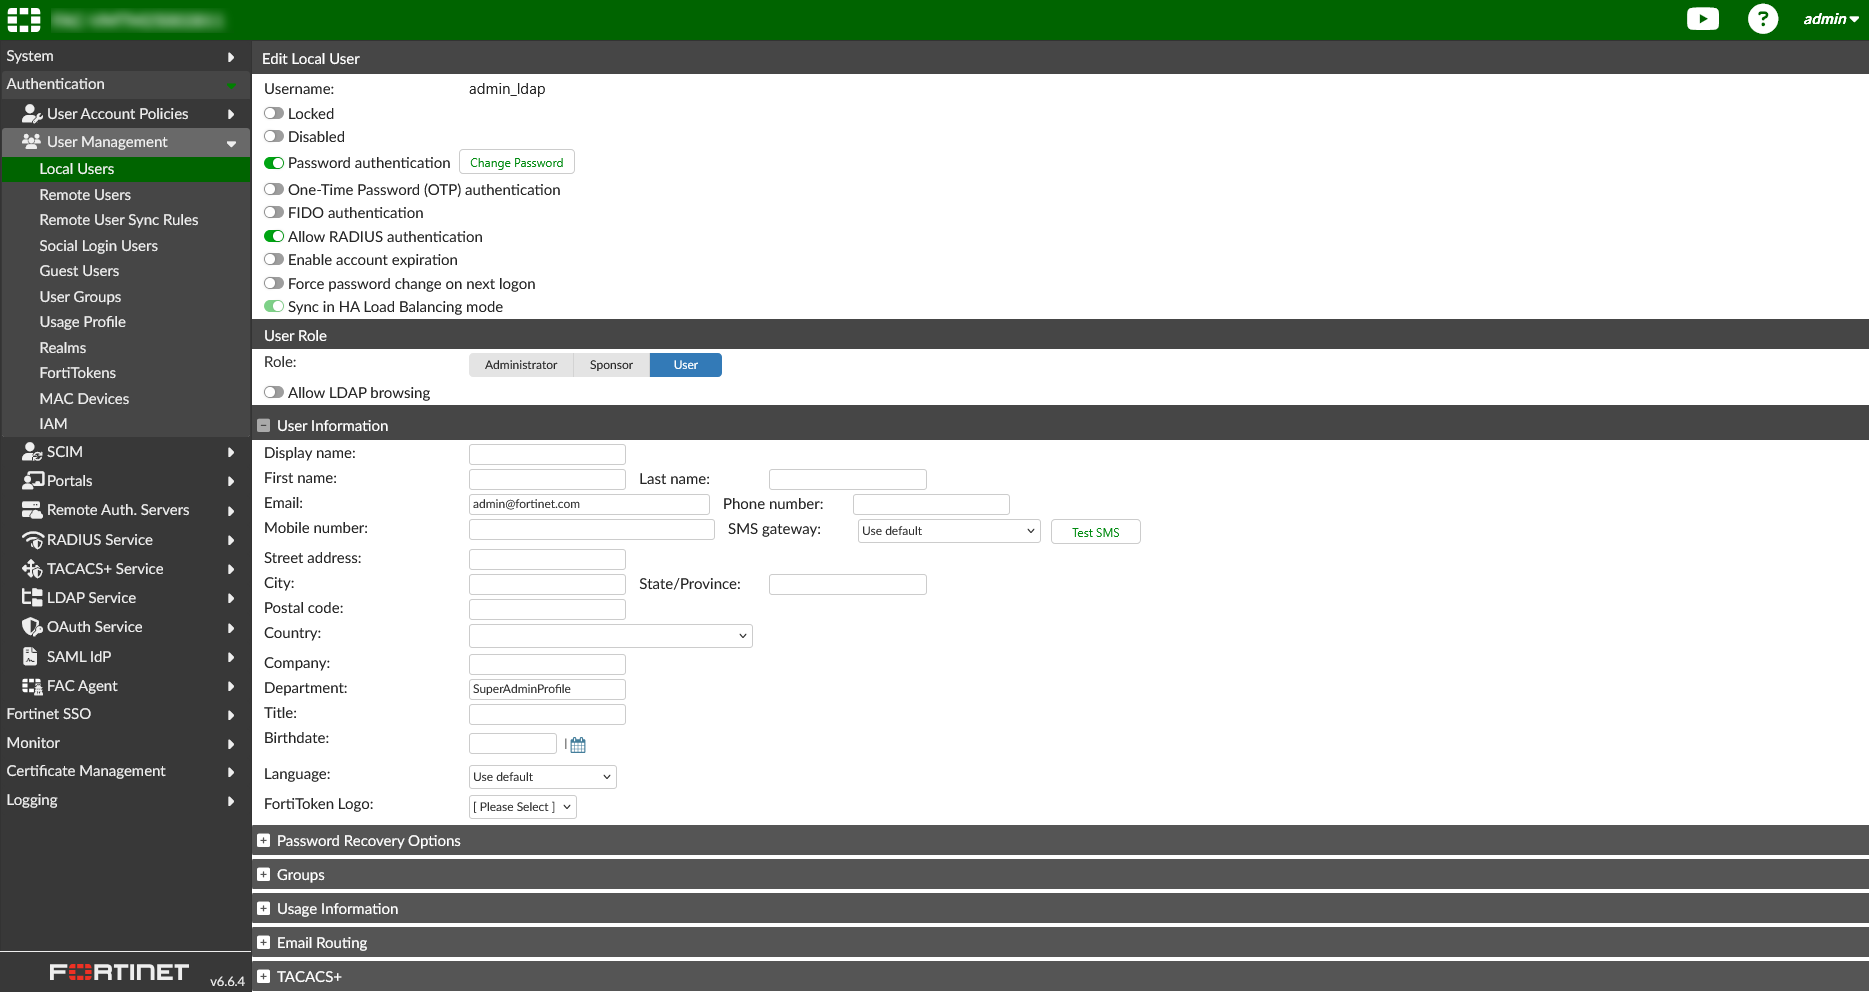The width and height of the screenshot is (1869, 992).
Task: Click the FAC Agent icon
Action: tap(32, 686)
